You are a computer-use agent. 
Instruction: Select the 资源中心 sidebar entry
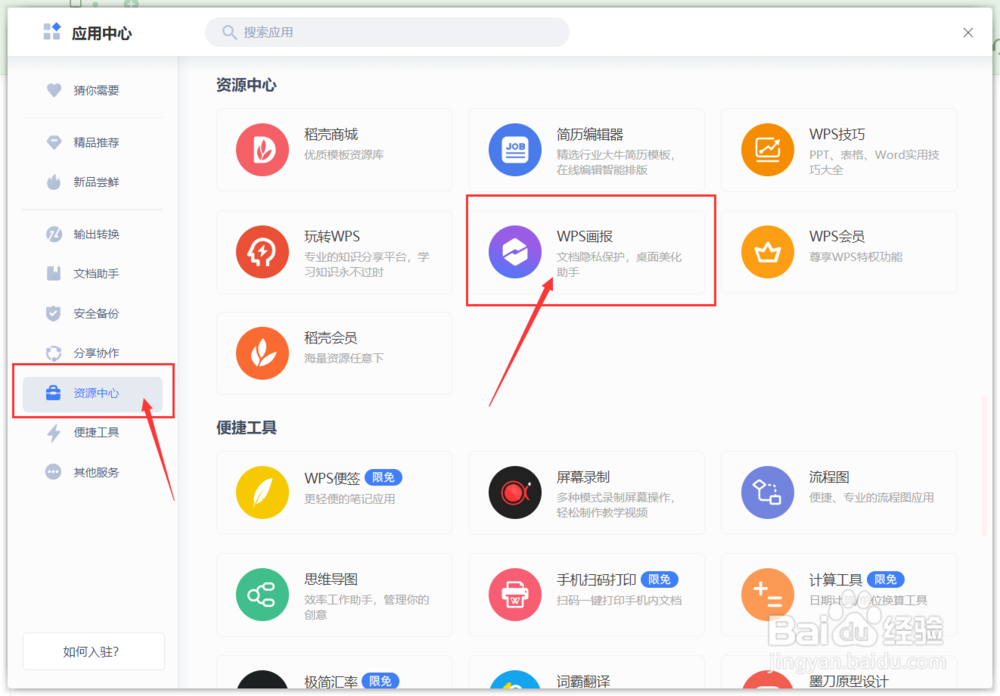(93, 393)
